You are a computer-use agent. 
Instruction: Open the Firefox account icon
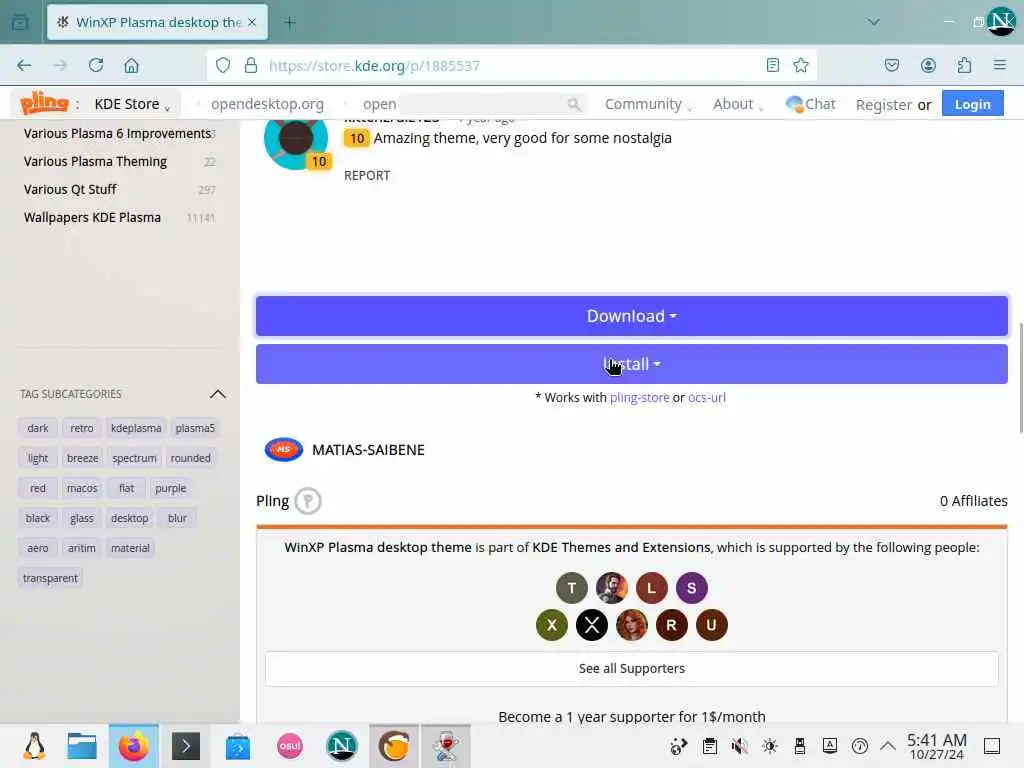click(928, 65)
